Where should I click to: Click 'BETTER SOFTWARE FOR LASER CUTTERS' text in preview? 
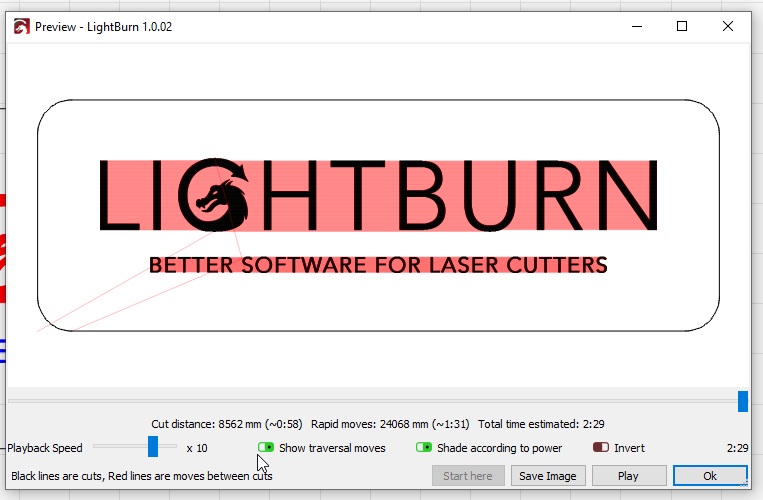click(x=378, y=265)
